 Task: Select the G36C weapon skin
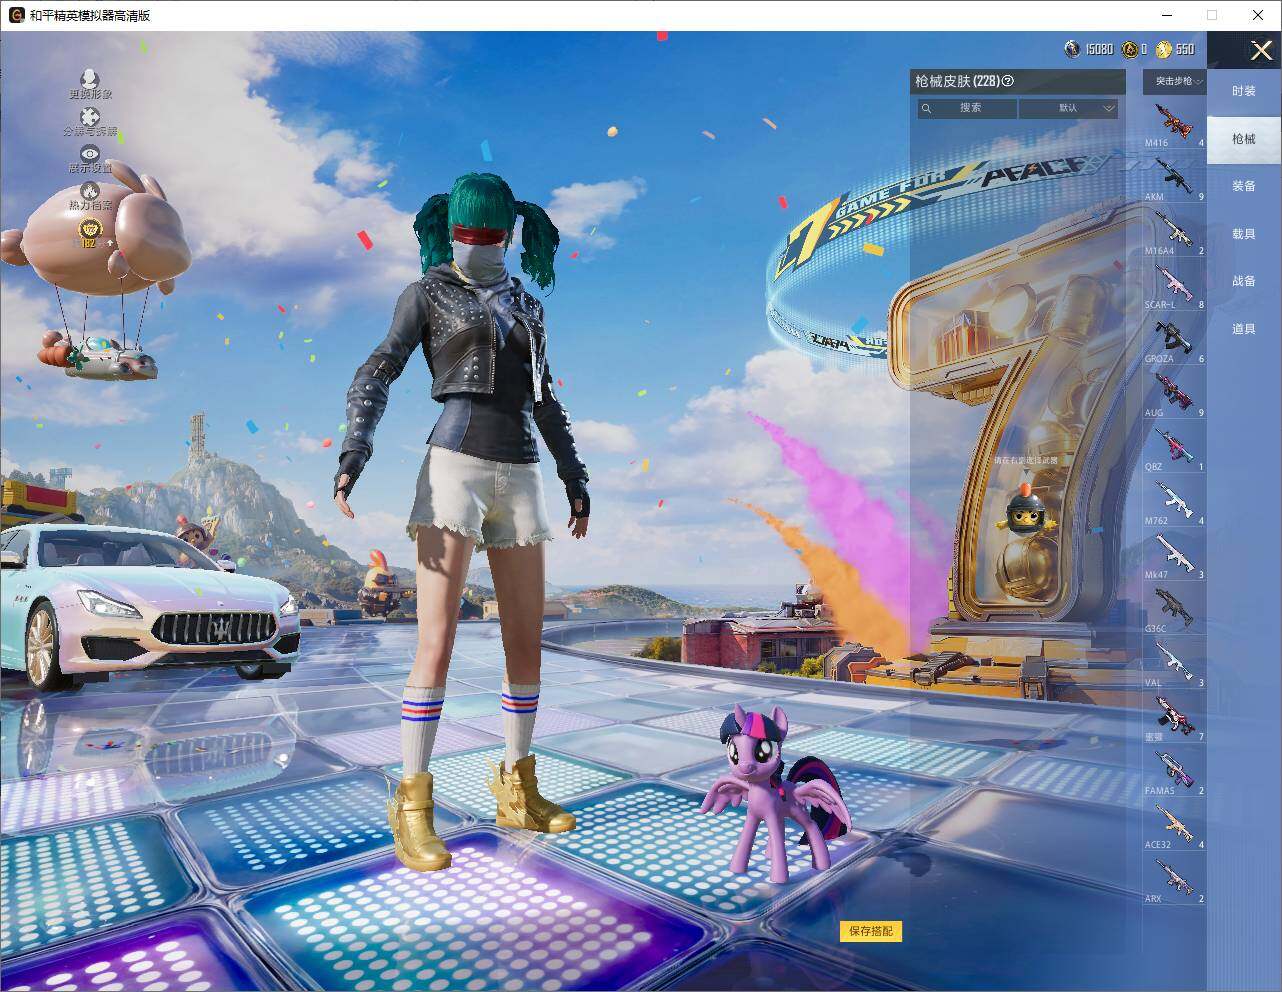1175,610
